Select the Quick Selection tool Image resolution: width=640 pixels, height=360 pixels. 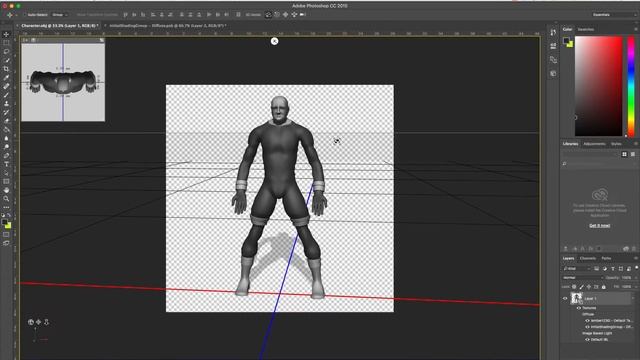pyautogui.click(x=6, y=60)
